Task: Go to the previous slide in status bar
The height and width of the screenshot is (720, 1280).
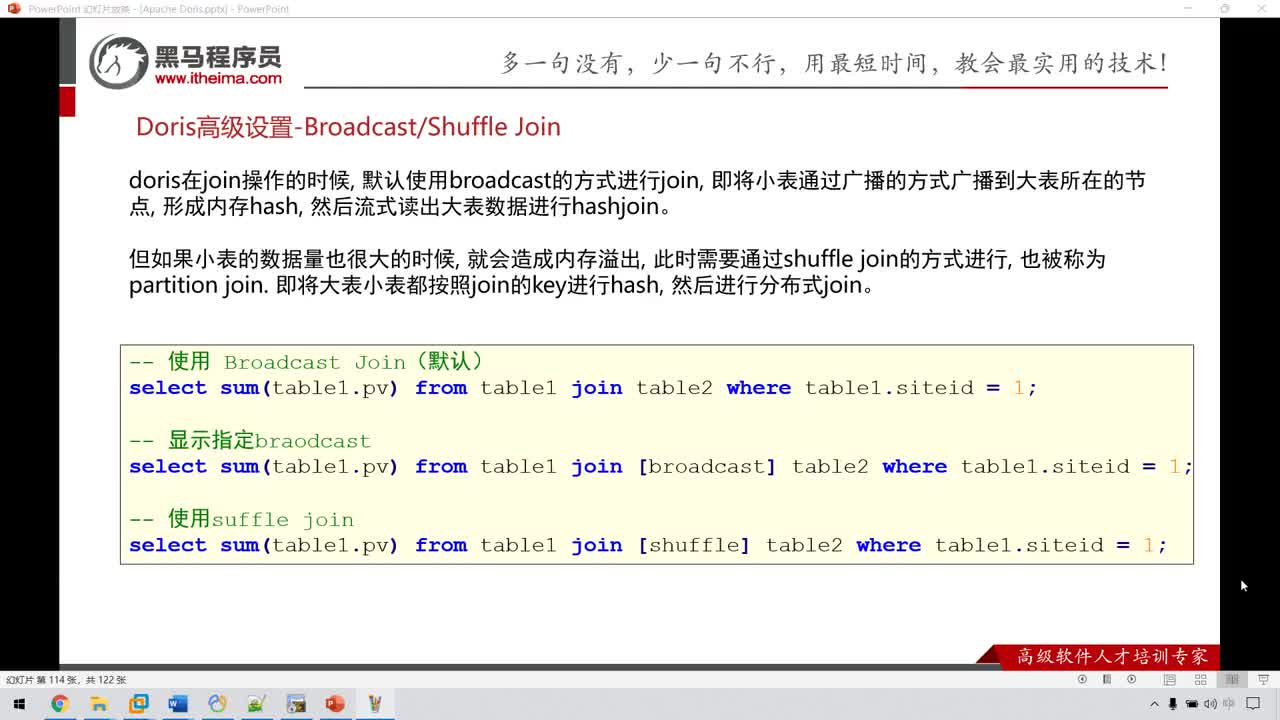Action: (1082, 679)
